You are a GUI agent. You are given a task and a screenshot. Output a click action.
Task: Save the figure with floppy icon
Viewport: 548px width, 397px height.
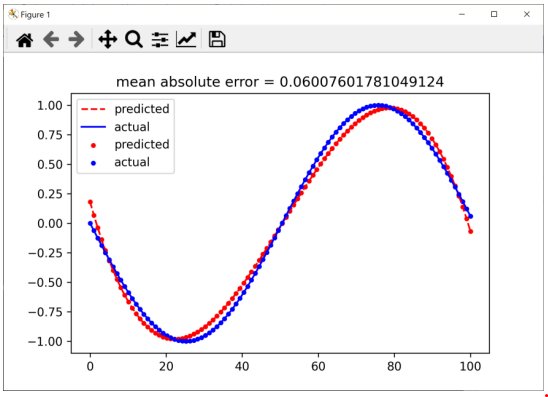pos(217,39)
